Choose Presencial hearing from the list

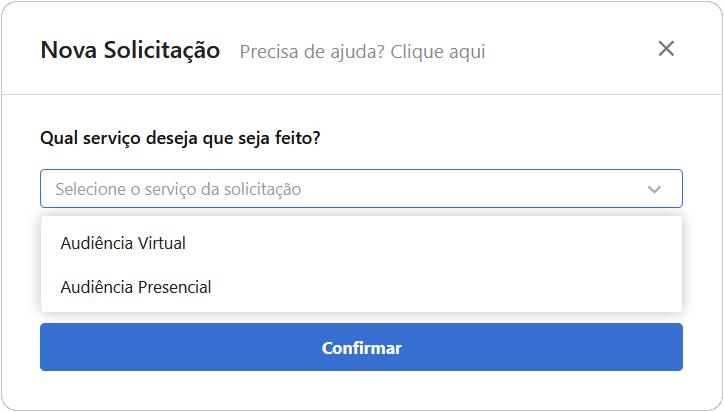click(x=136, y=287)
